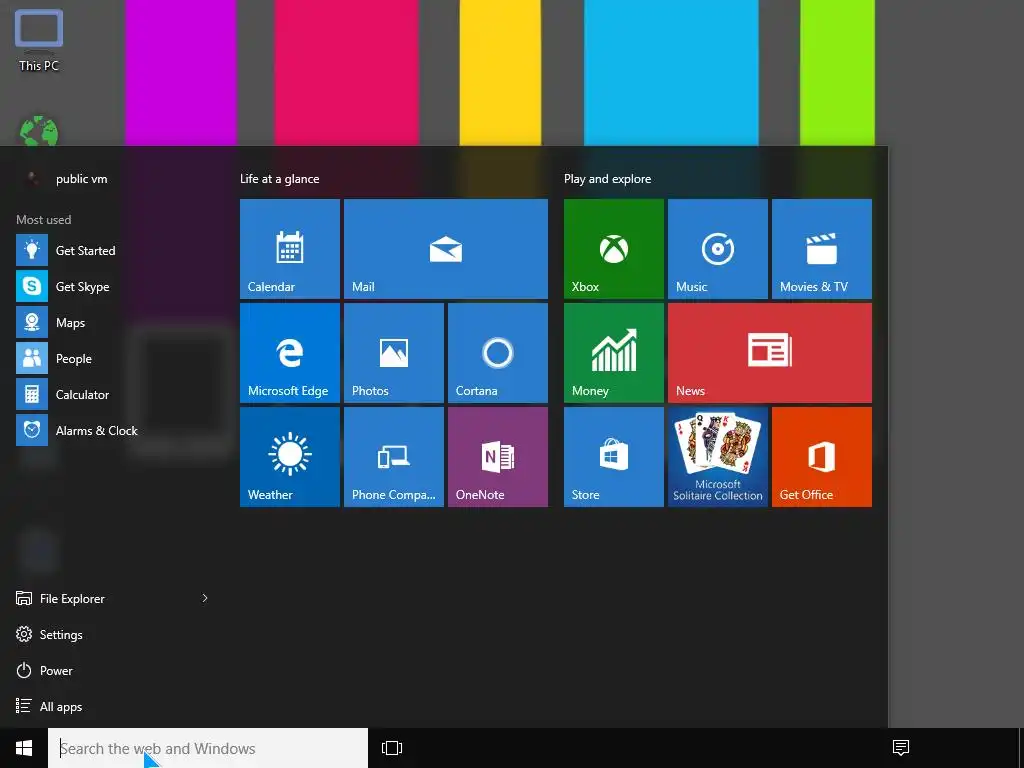The width and height of the screenshot is (1024, 768).
Task: Click the Life at a glance group header
Action: (x=280, y=178)
